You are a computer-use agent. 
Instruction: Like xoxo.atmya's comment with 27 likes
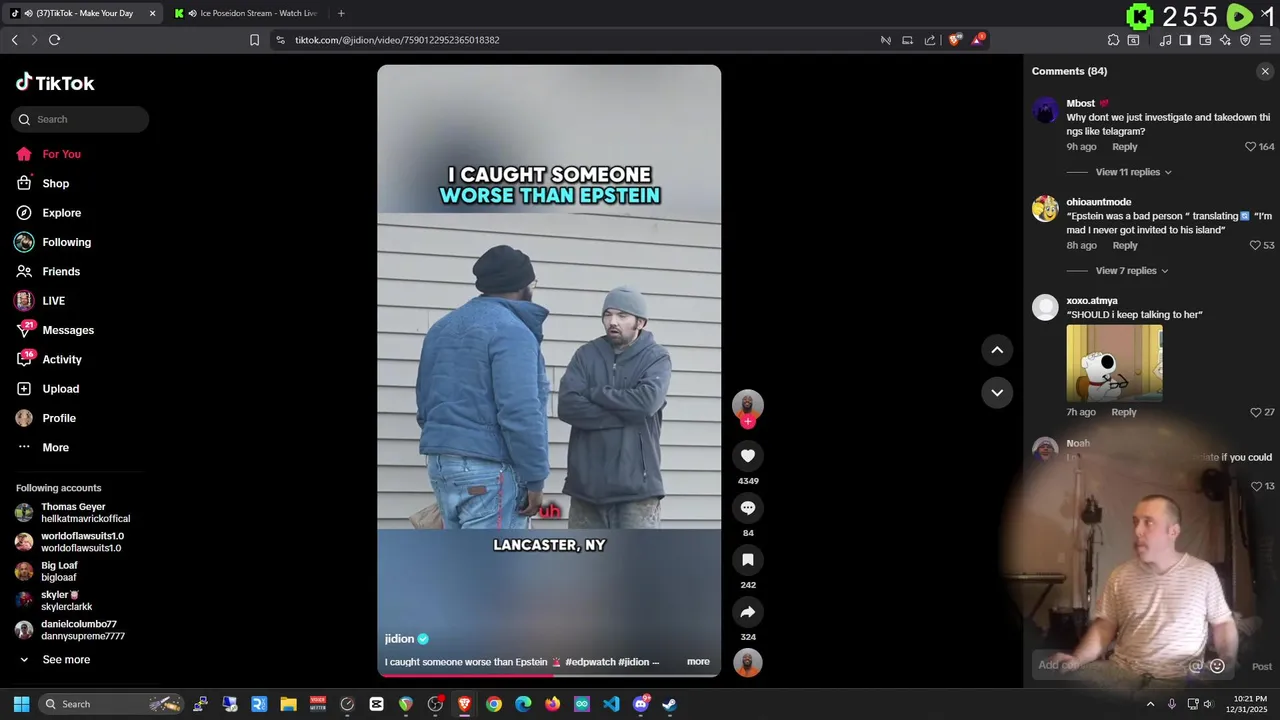click(1255, 412)
